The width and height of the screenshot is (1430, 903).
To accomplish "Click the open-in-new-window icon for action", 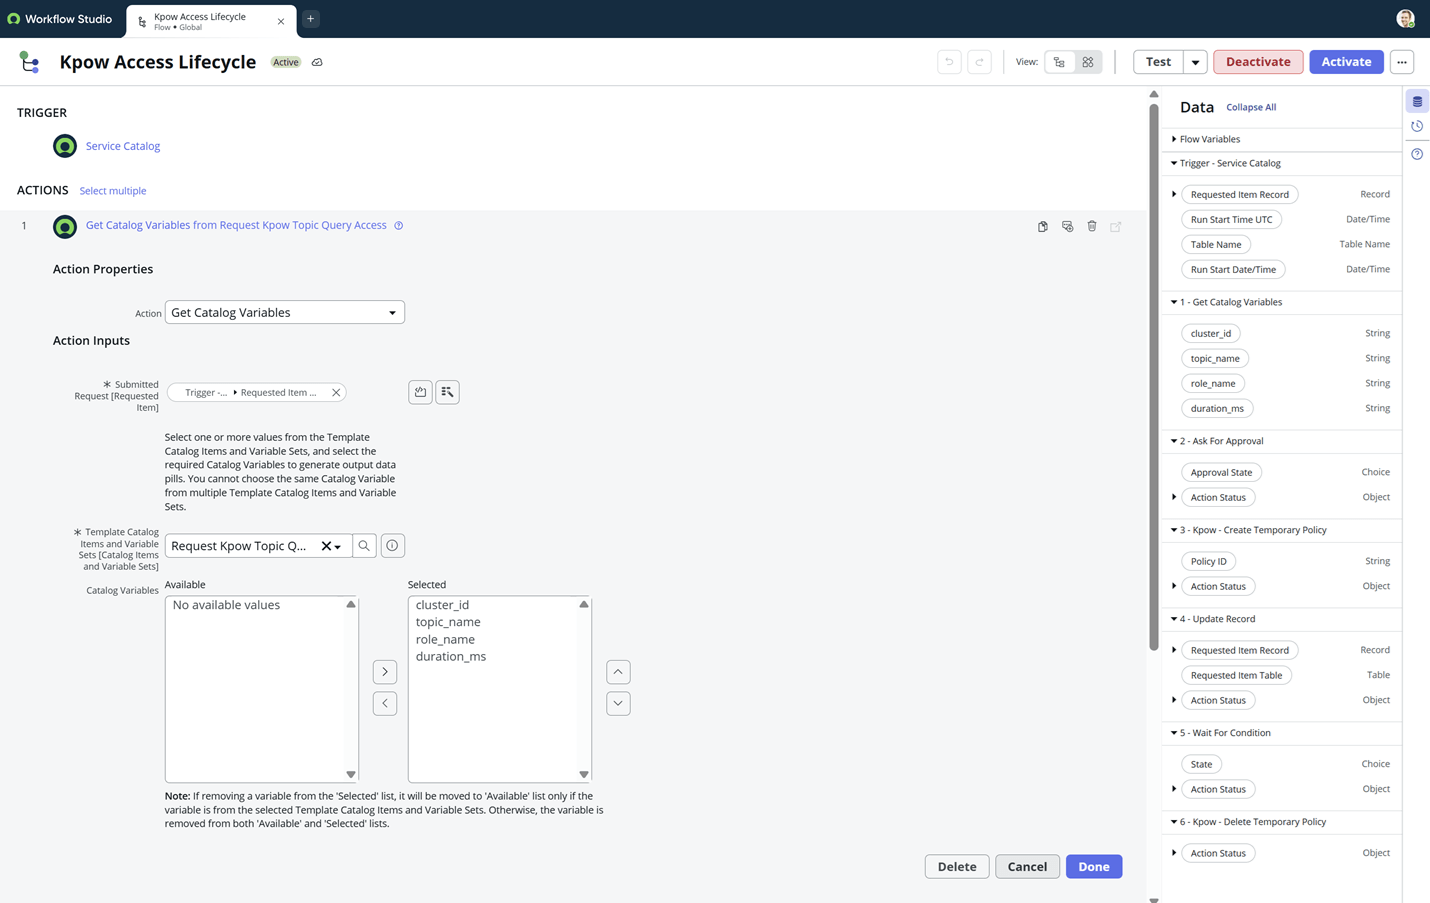I will (1116, 227).
